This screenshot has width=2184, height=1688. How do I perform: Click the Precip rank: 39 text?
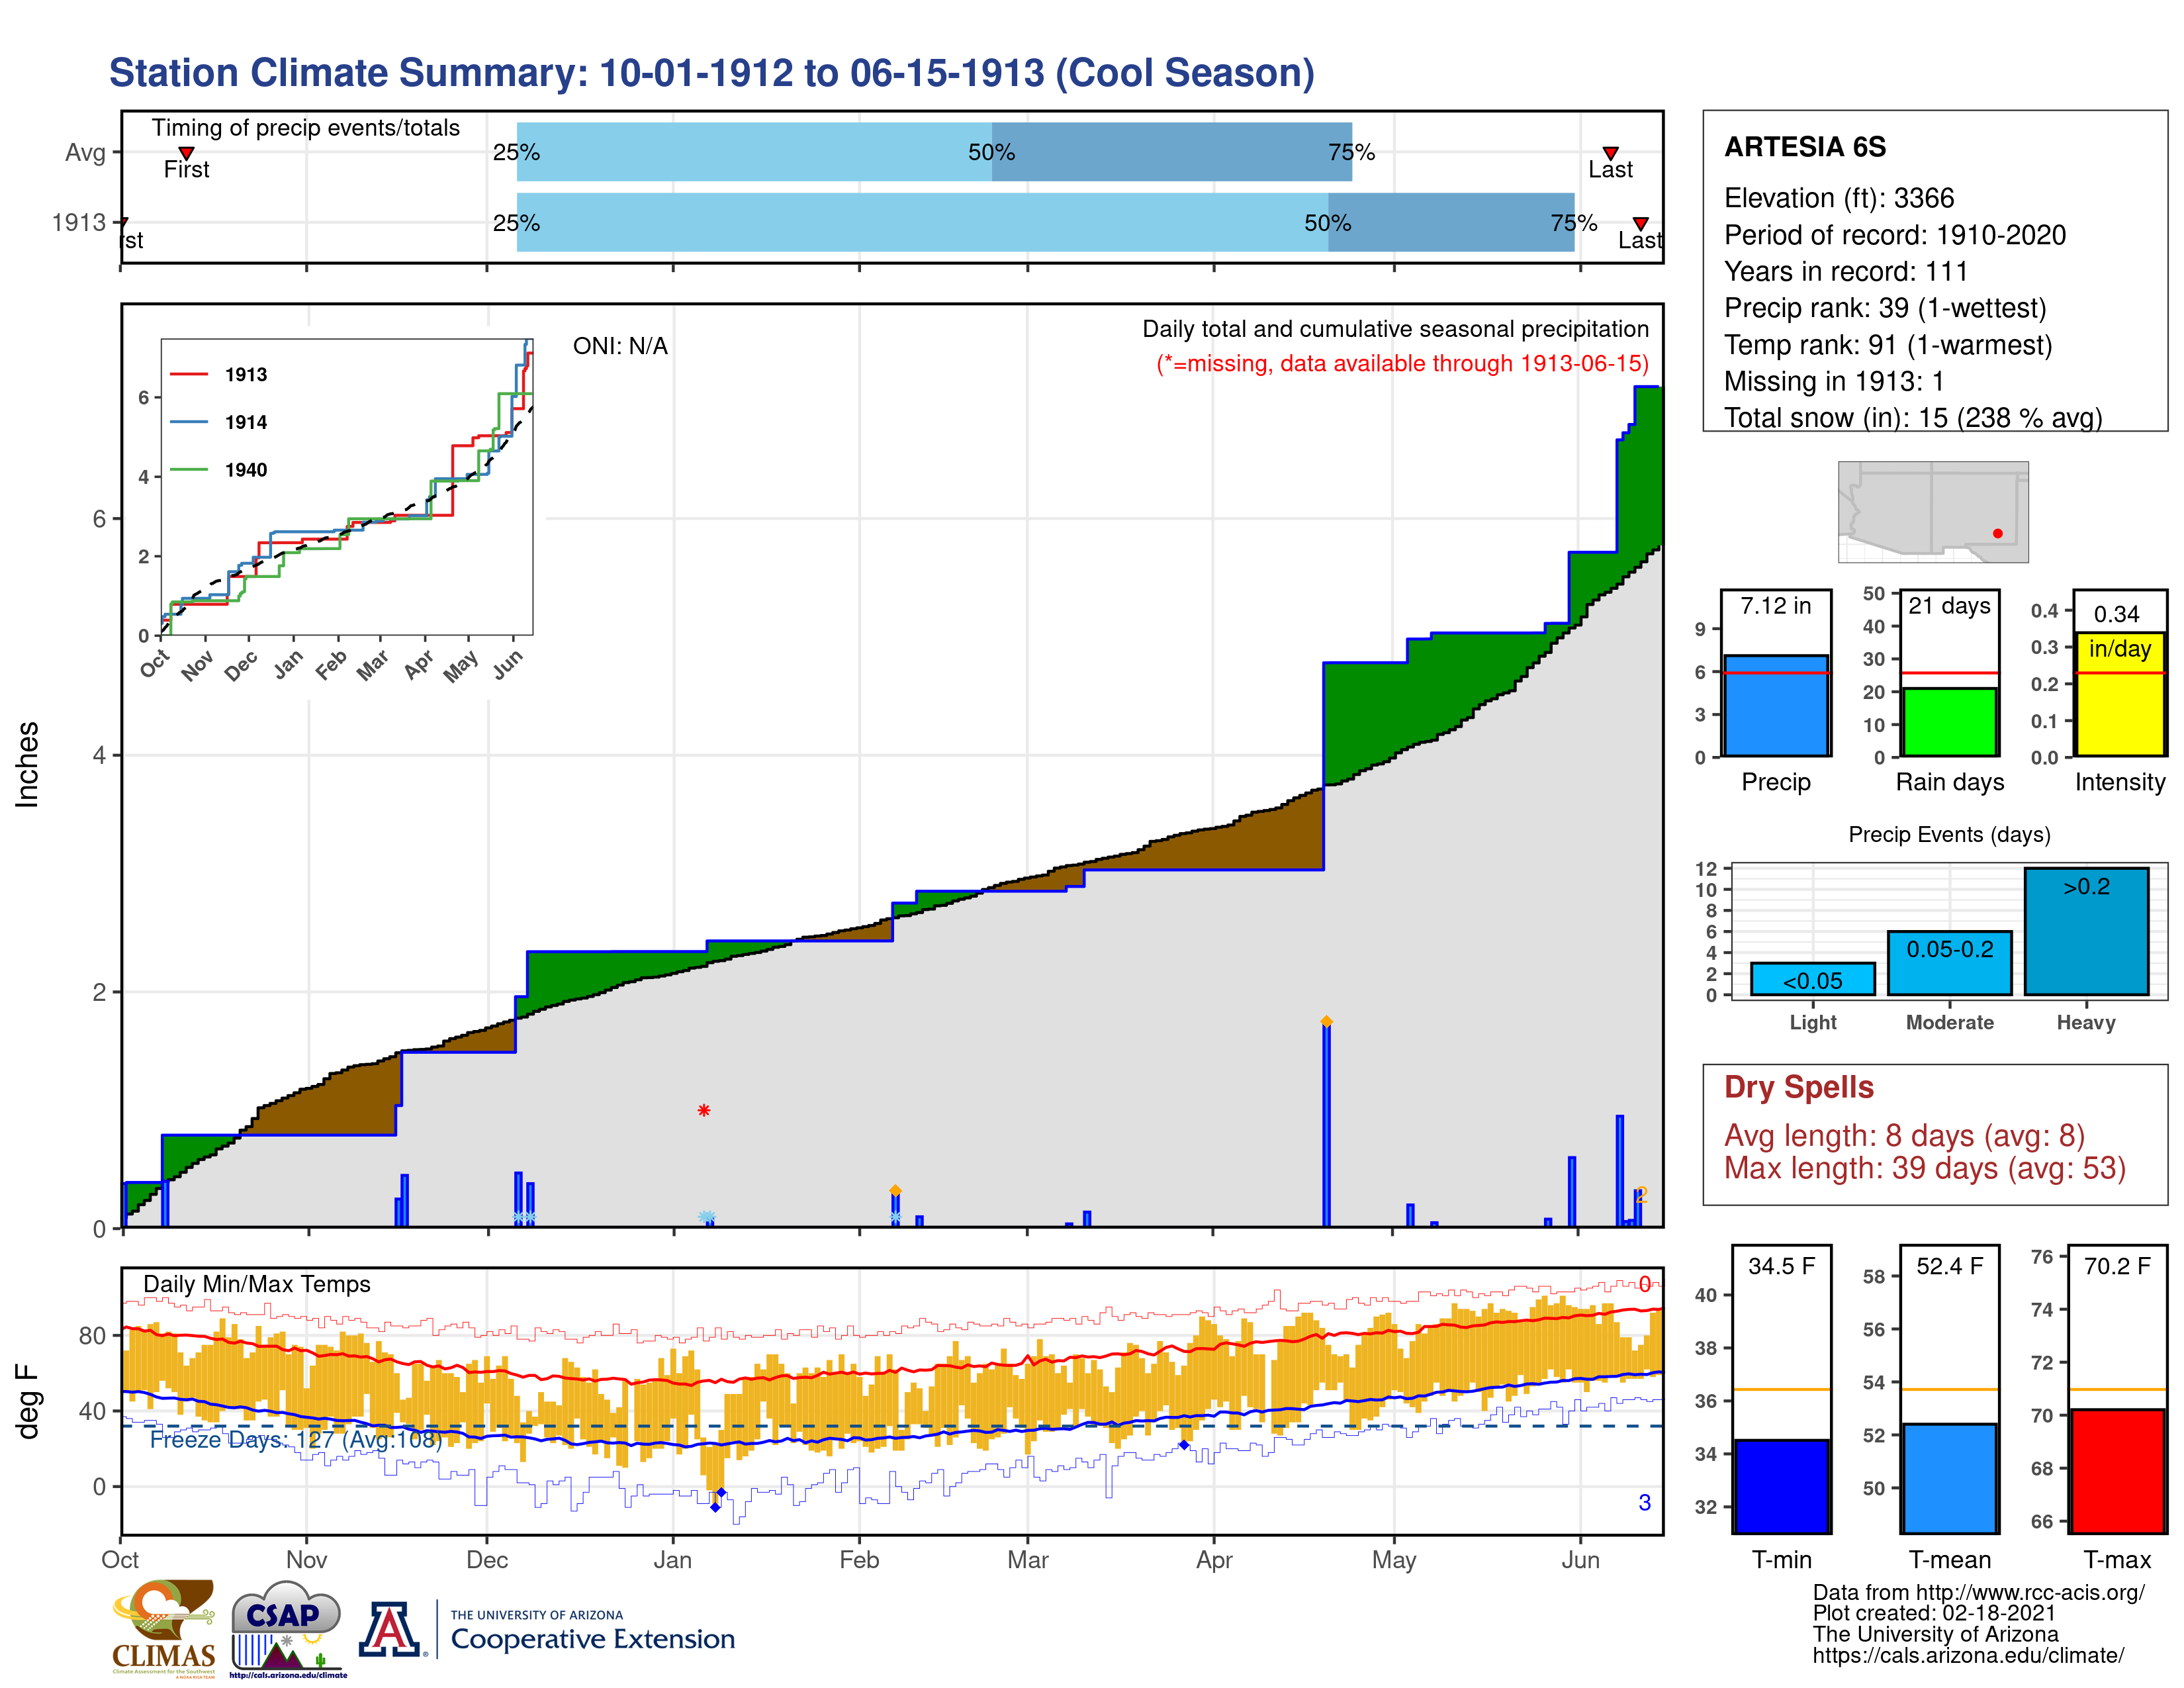[x=1885, y=308]
